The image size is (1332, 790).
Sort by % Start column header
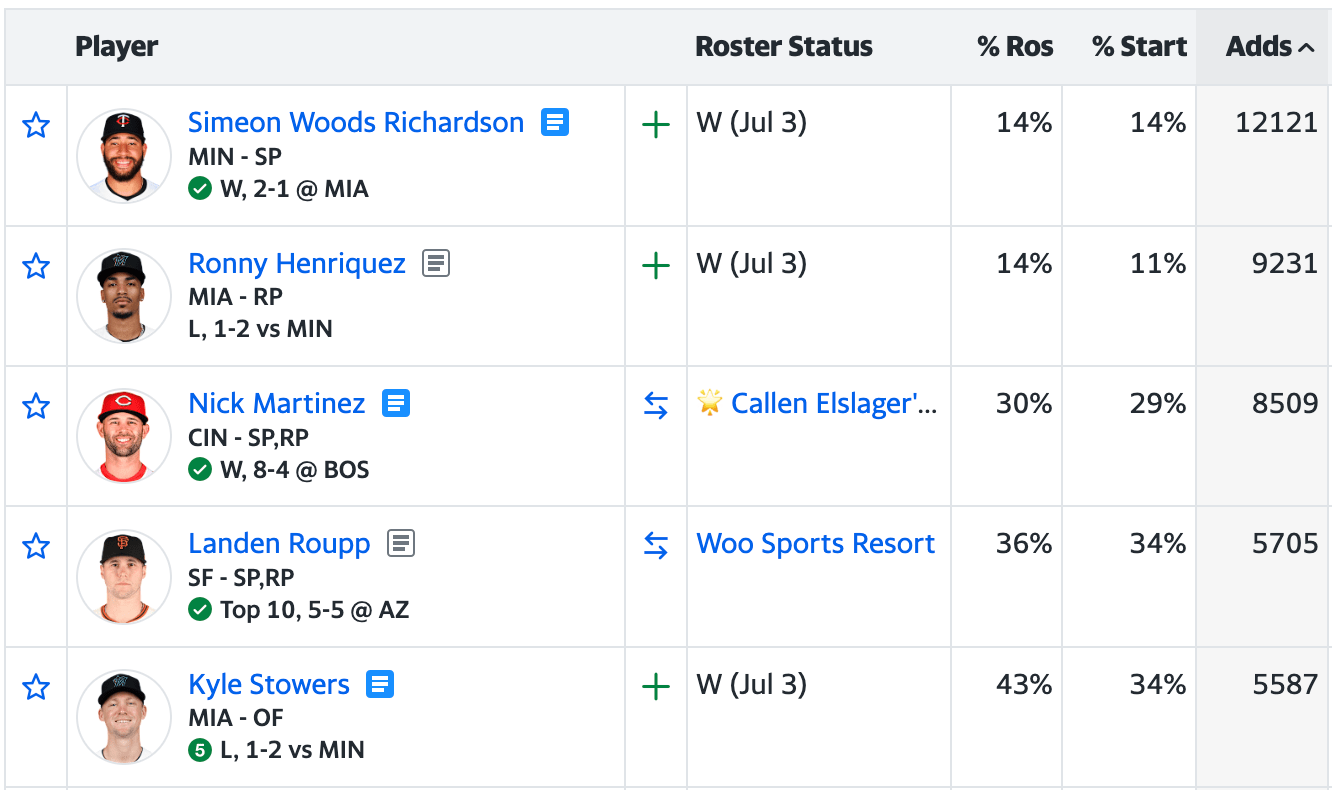click(1139, 47)
